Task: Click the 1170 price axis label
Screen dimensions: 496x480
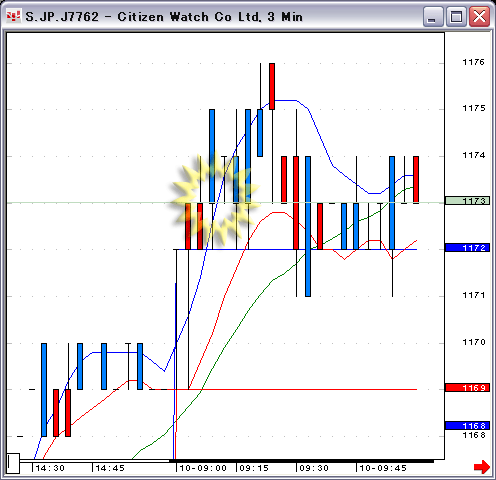Action: point(473,342)
